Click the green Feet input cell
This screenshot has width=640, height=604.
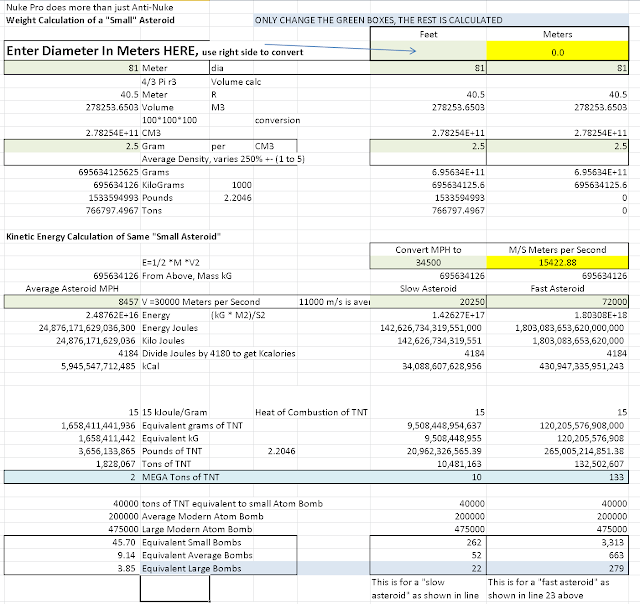(x=428, y=51)
